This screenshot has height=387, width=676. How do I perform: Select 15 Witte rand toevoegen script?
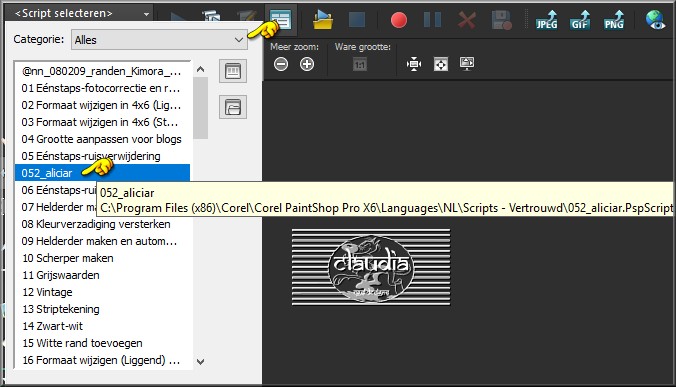pos(103,343)
